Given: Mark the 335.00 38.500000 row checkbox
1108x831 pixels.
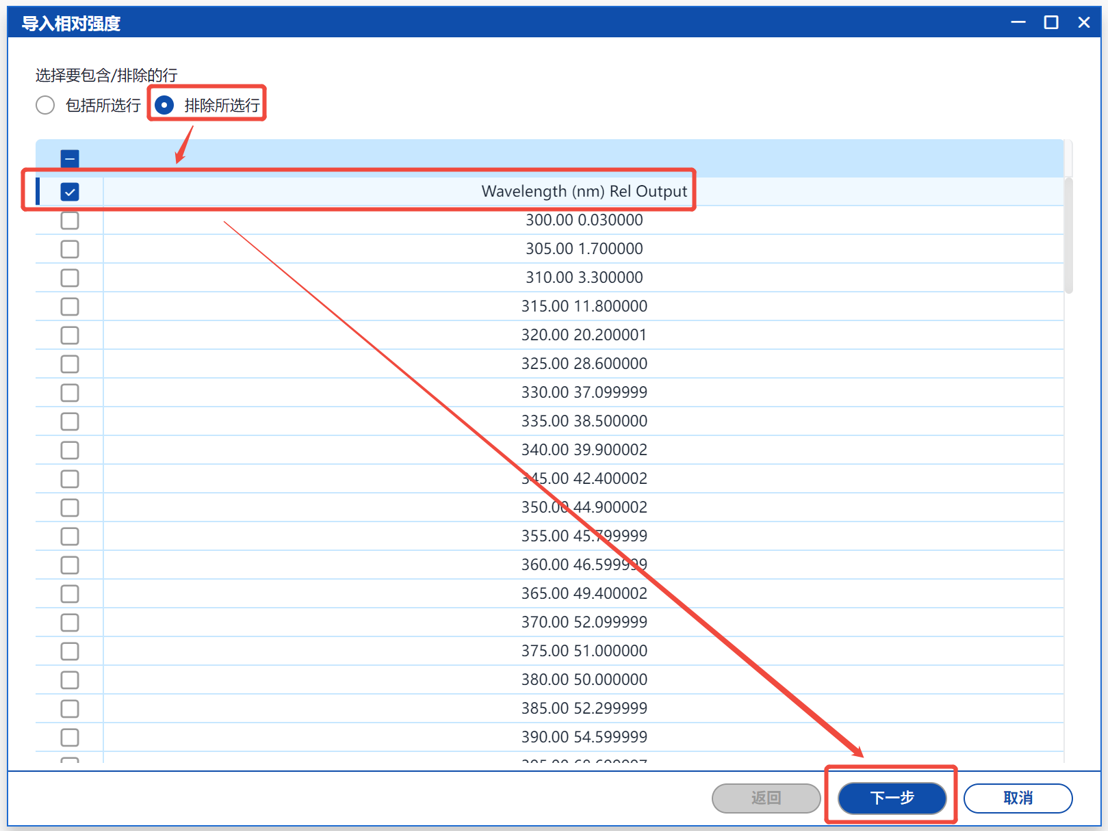Looking at the screenshot, I should pos(70,421).
